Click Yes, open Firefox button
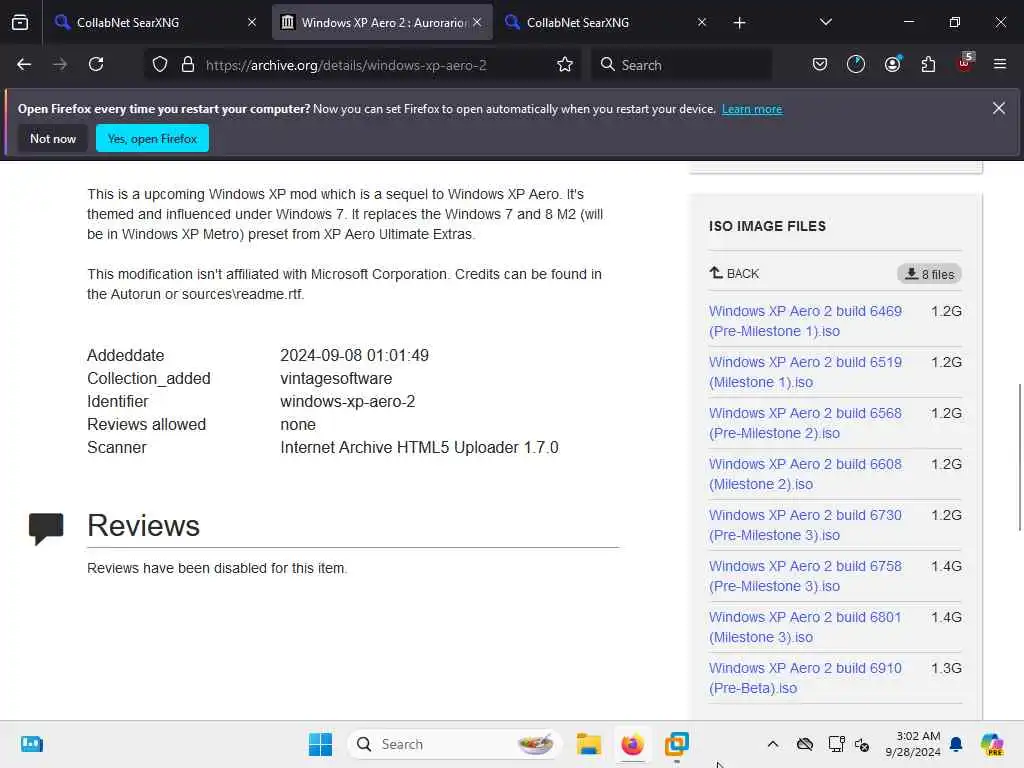The width and height of the screenshot is (1024, 768). [152, 138]
